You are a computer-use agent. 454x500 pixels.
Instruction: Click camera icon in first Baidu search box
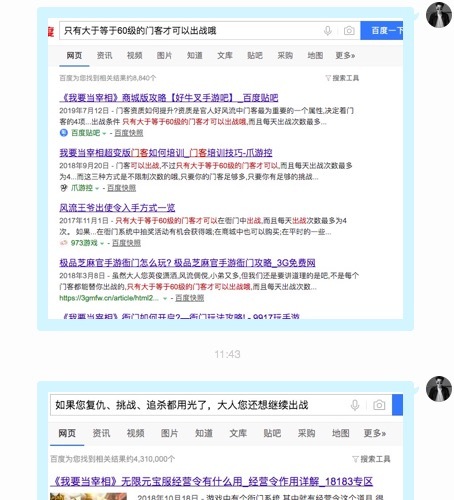point(349,31)
